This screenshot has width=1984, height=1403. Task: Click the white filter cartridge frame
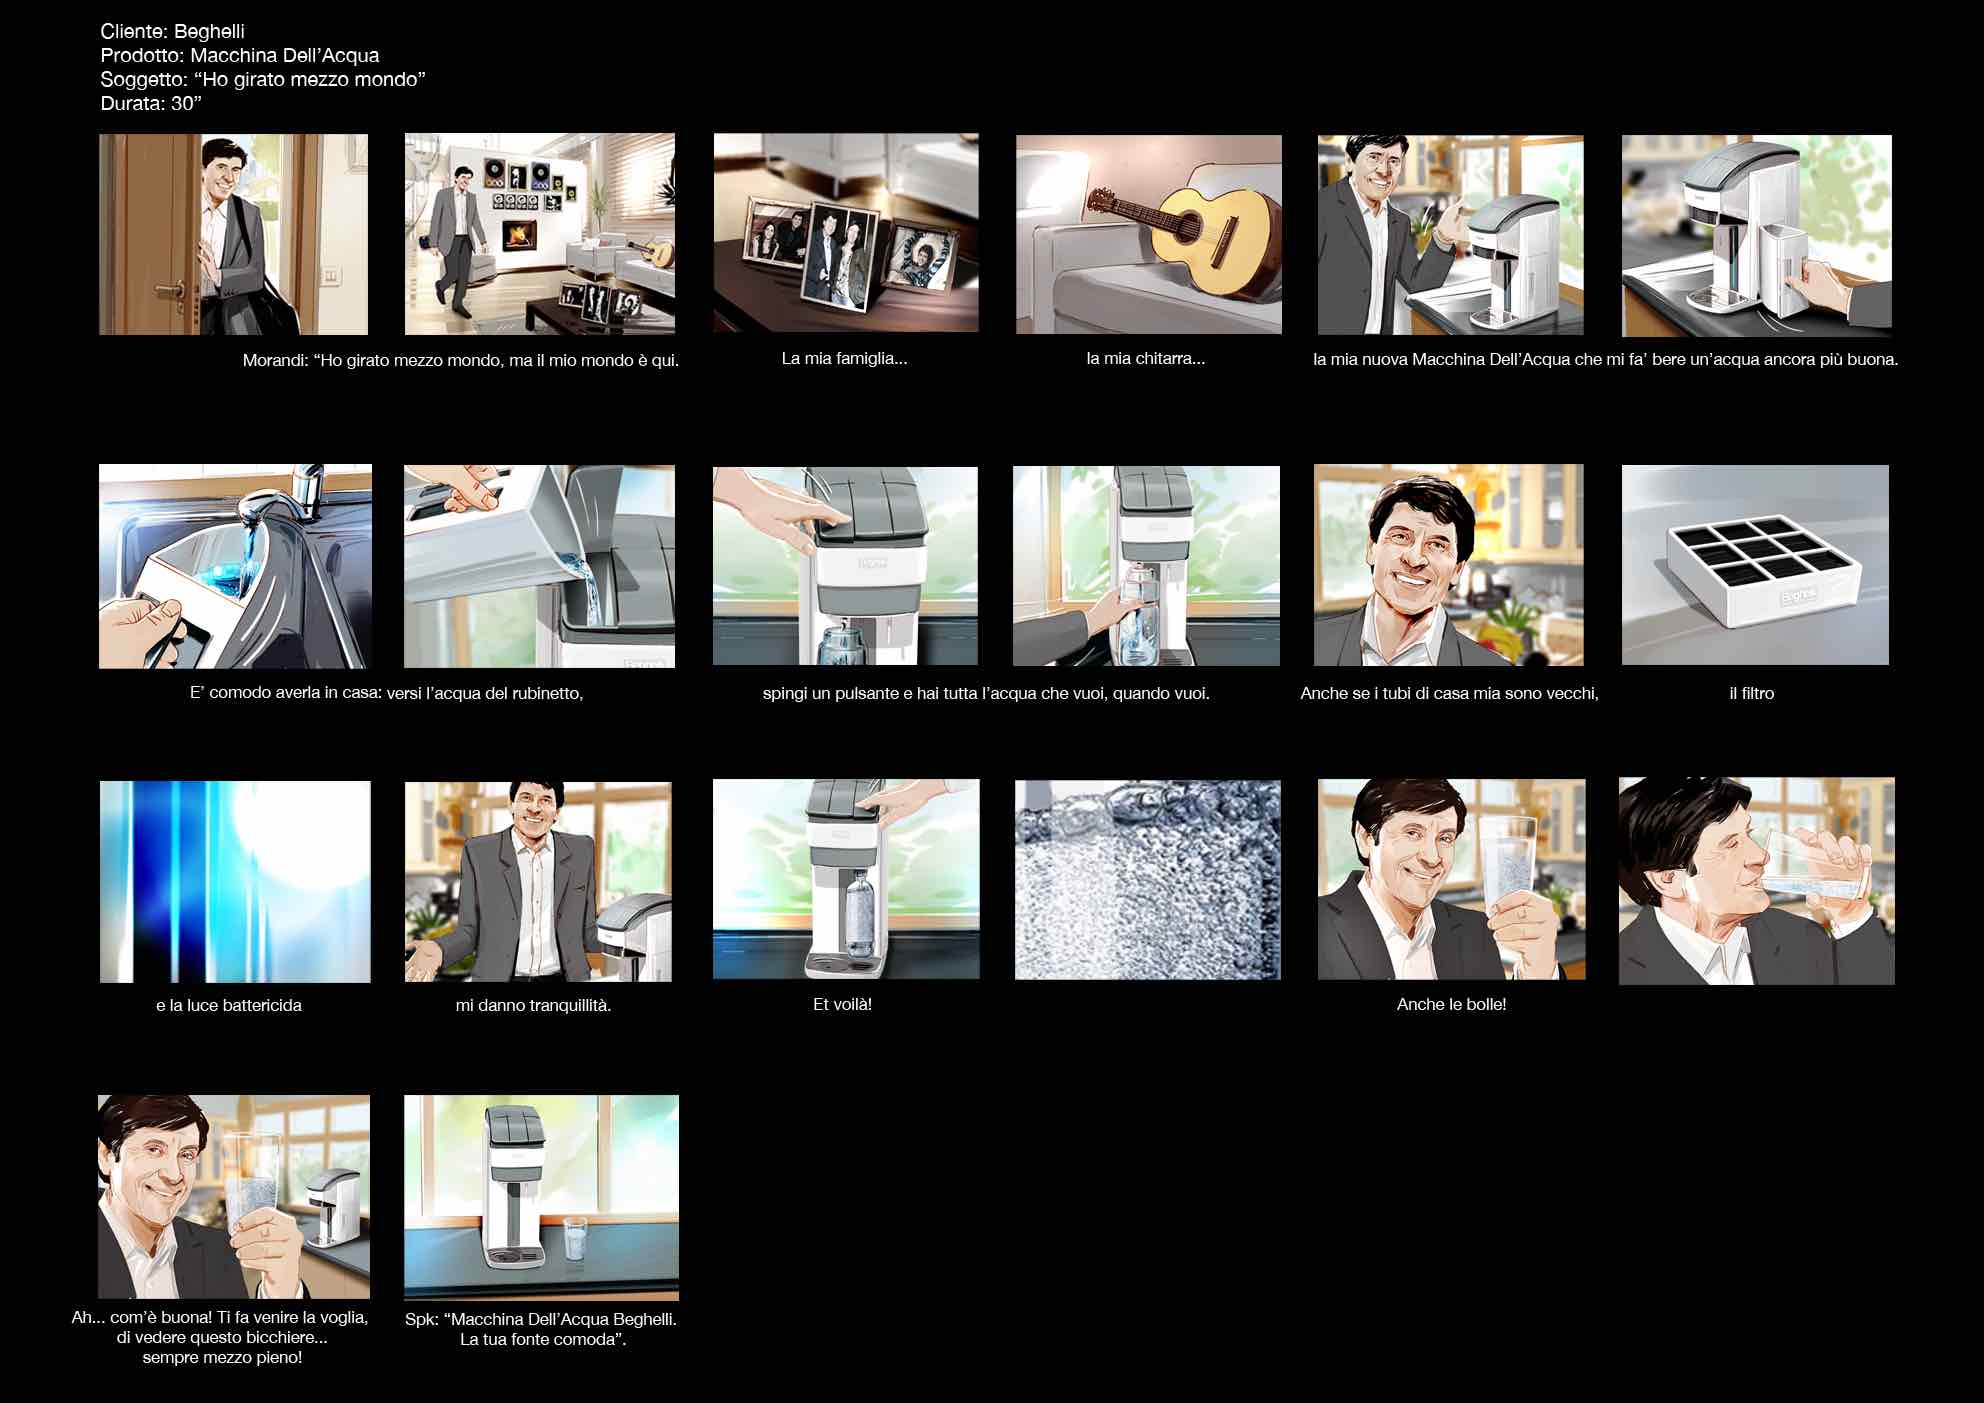click(x=1755, y=565)
